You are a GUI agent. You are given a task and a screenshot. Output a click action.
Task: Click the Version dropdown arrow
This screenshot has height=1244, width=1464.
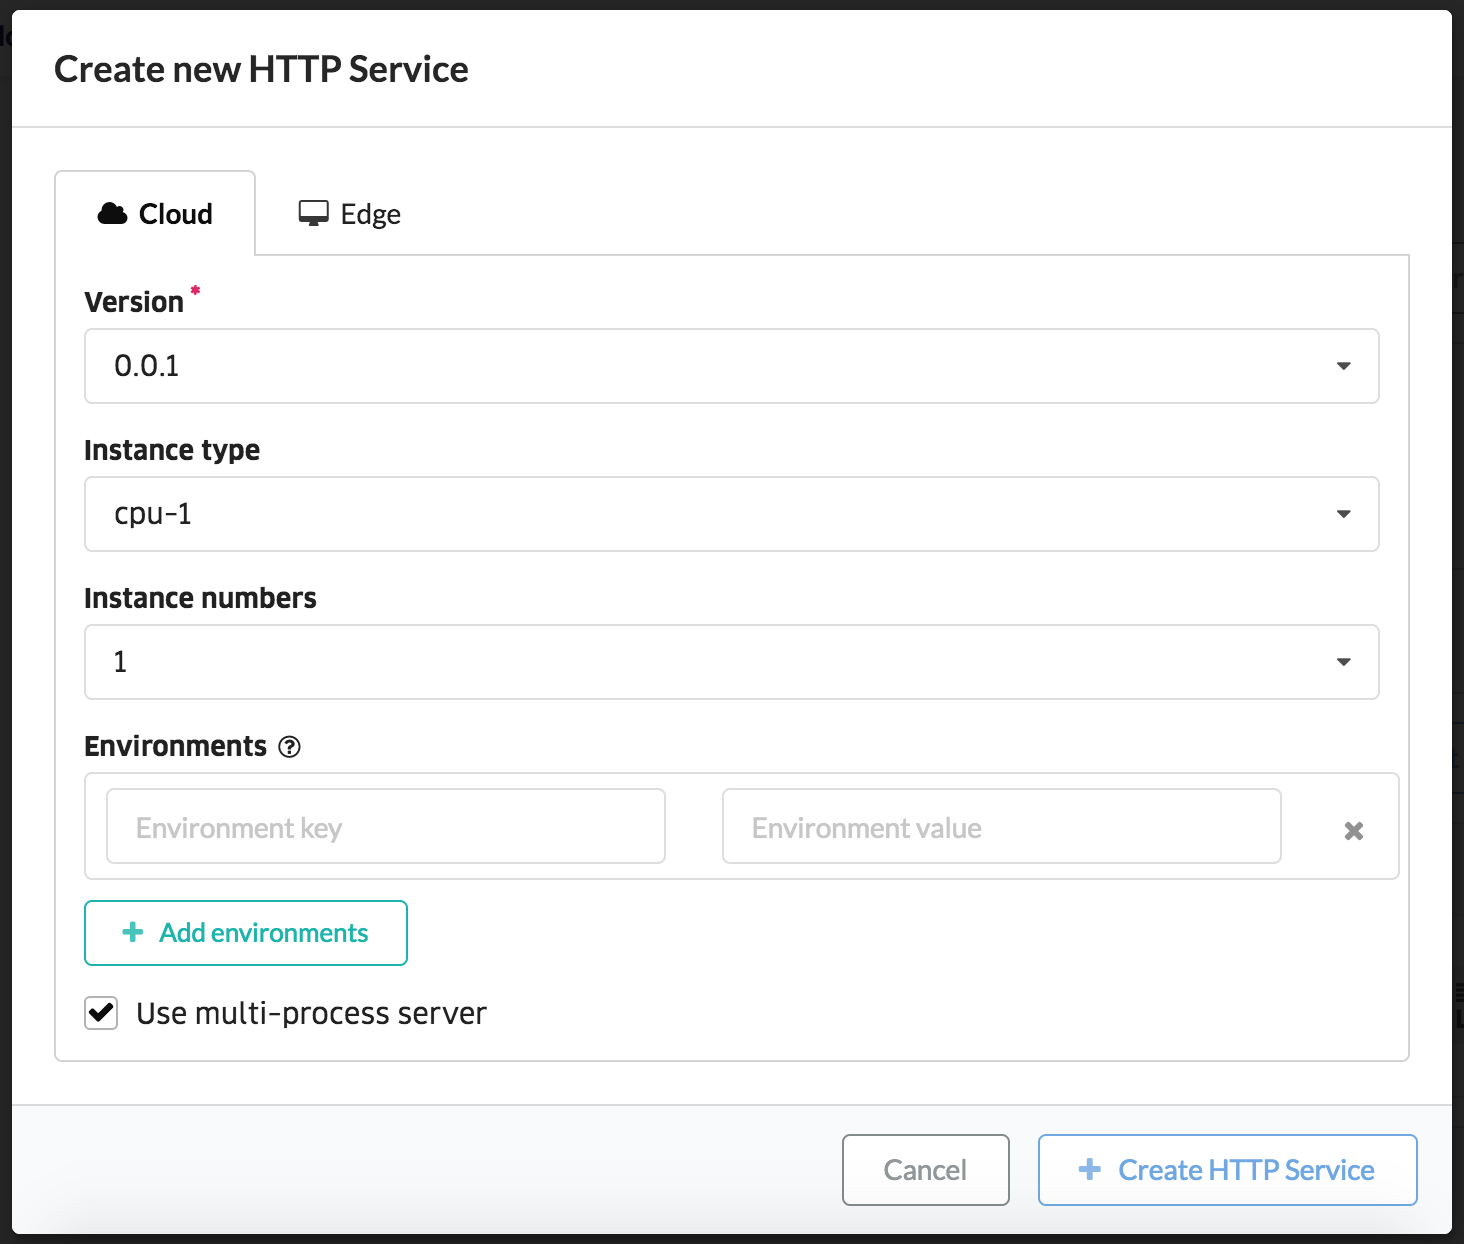click(1344, 366)
